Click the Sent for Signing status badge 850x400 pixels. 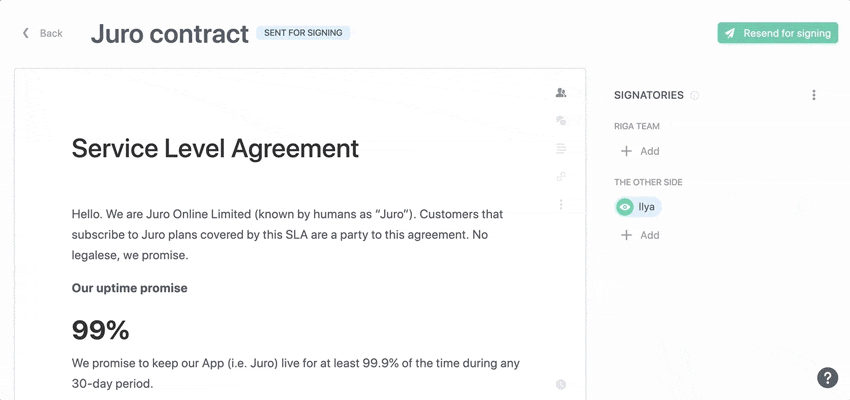(303, 33)
